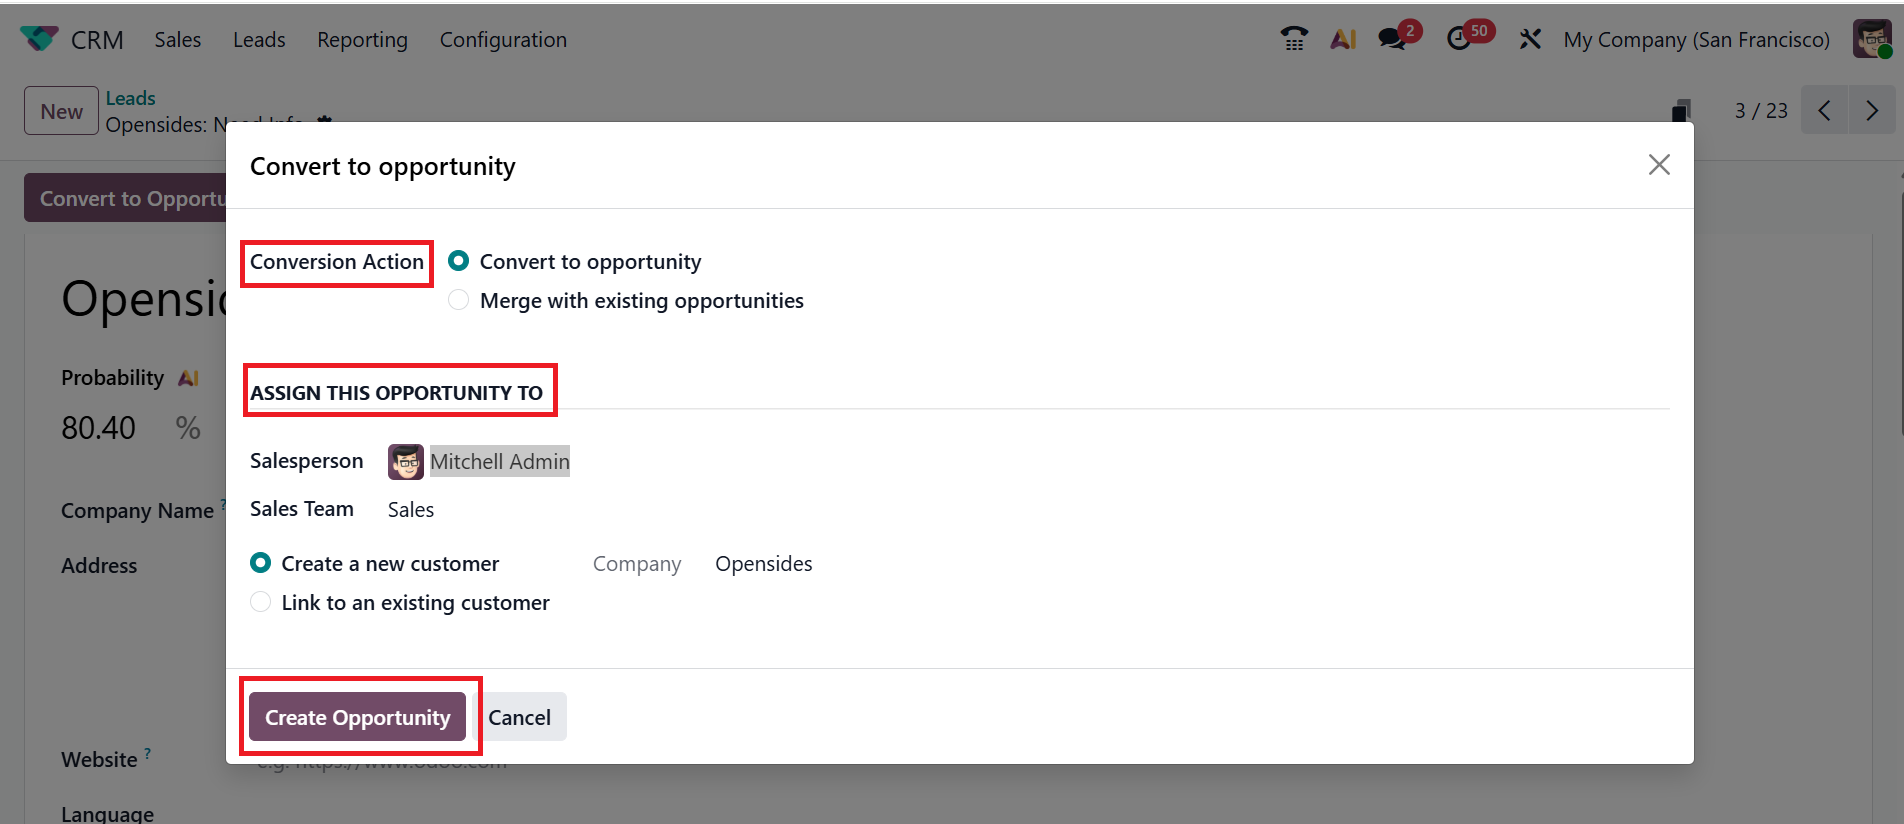Click the AI assistant icon in navbar

[x=1343, y=39]
